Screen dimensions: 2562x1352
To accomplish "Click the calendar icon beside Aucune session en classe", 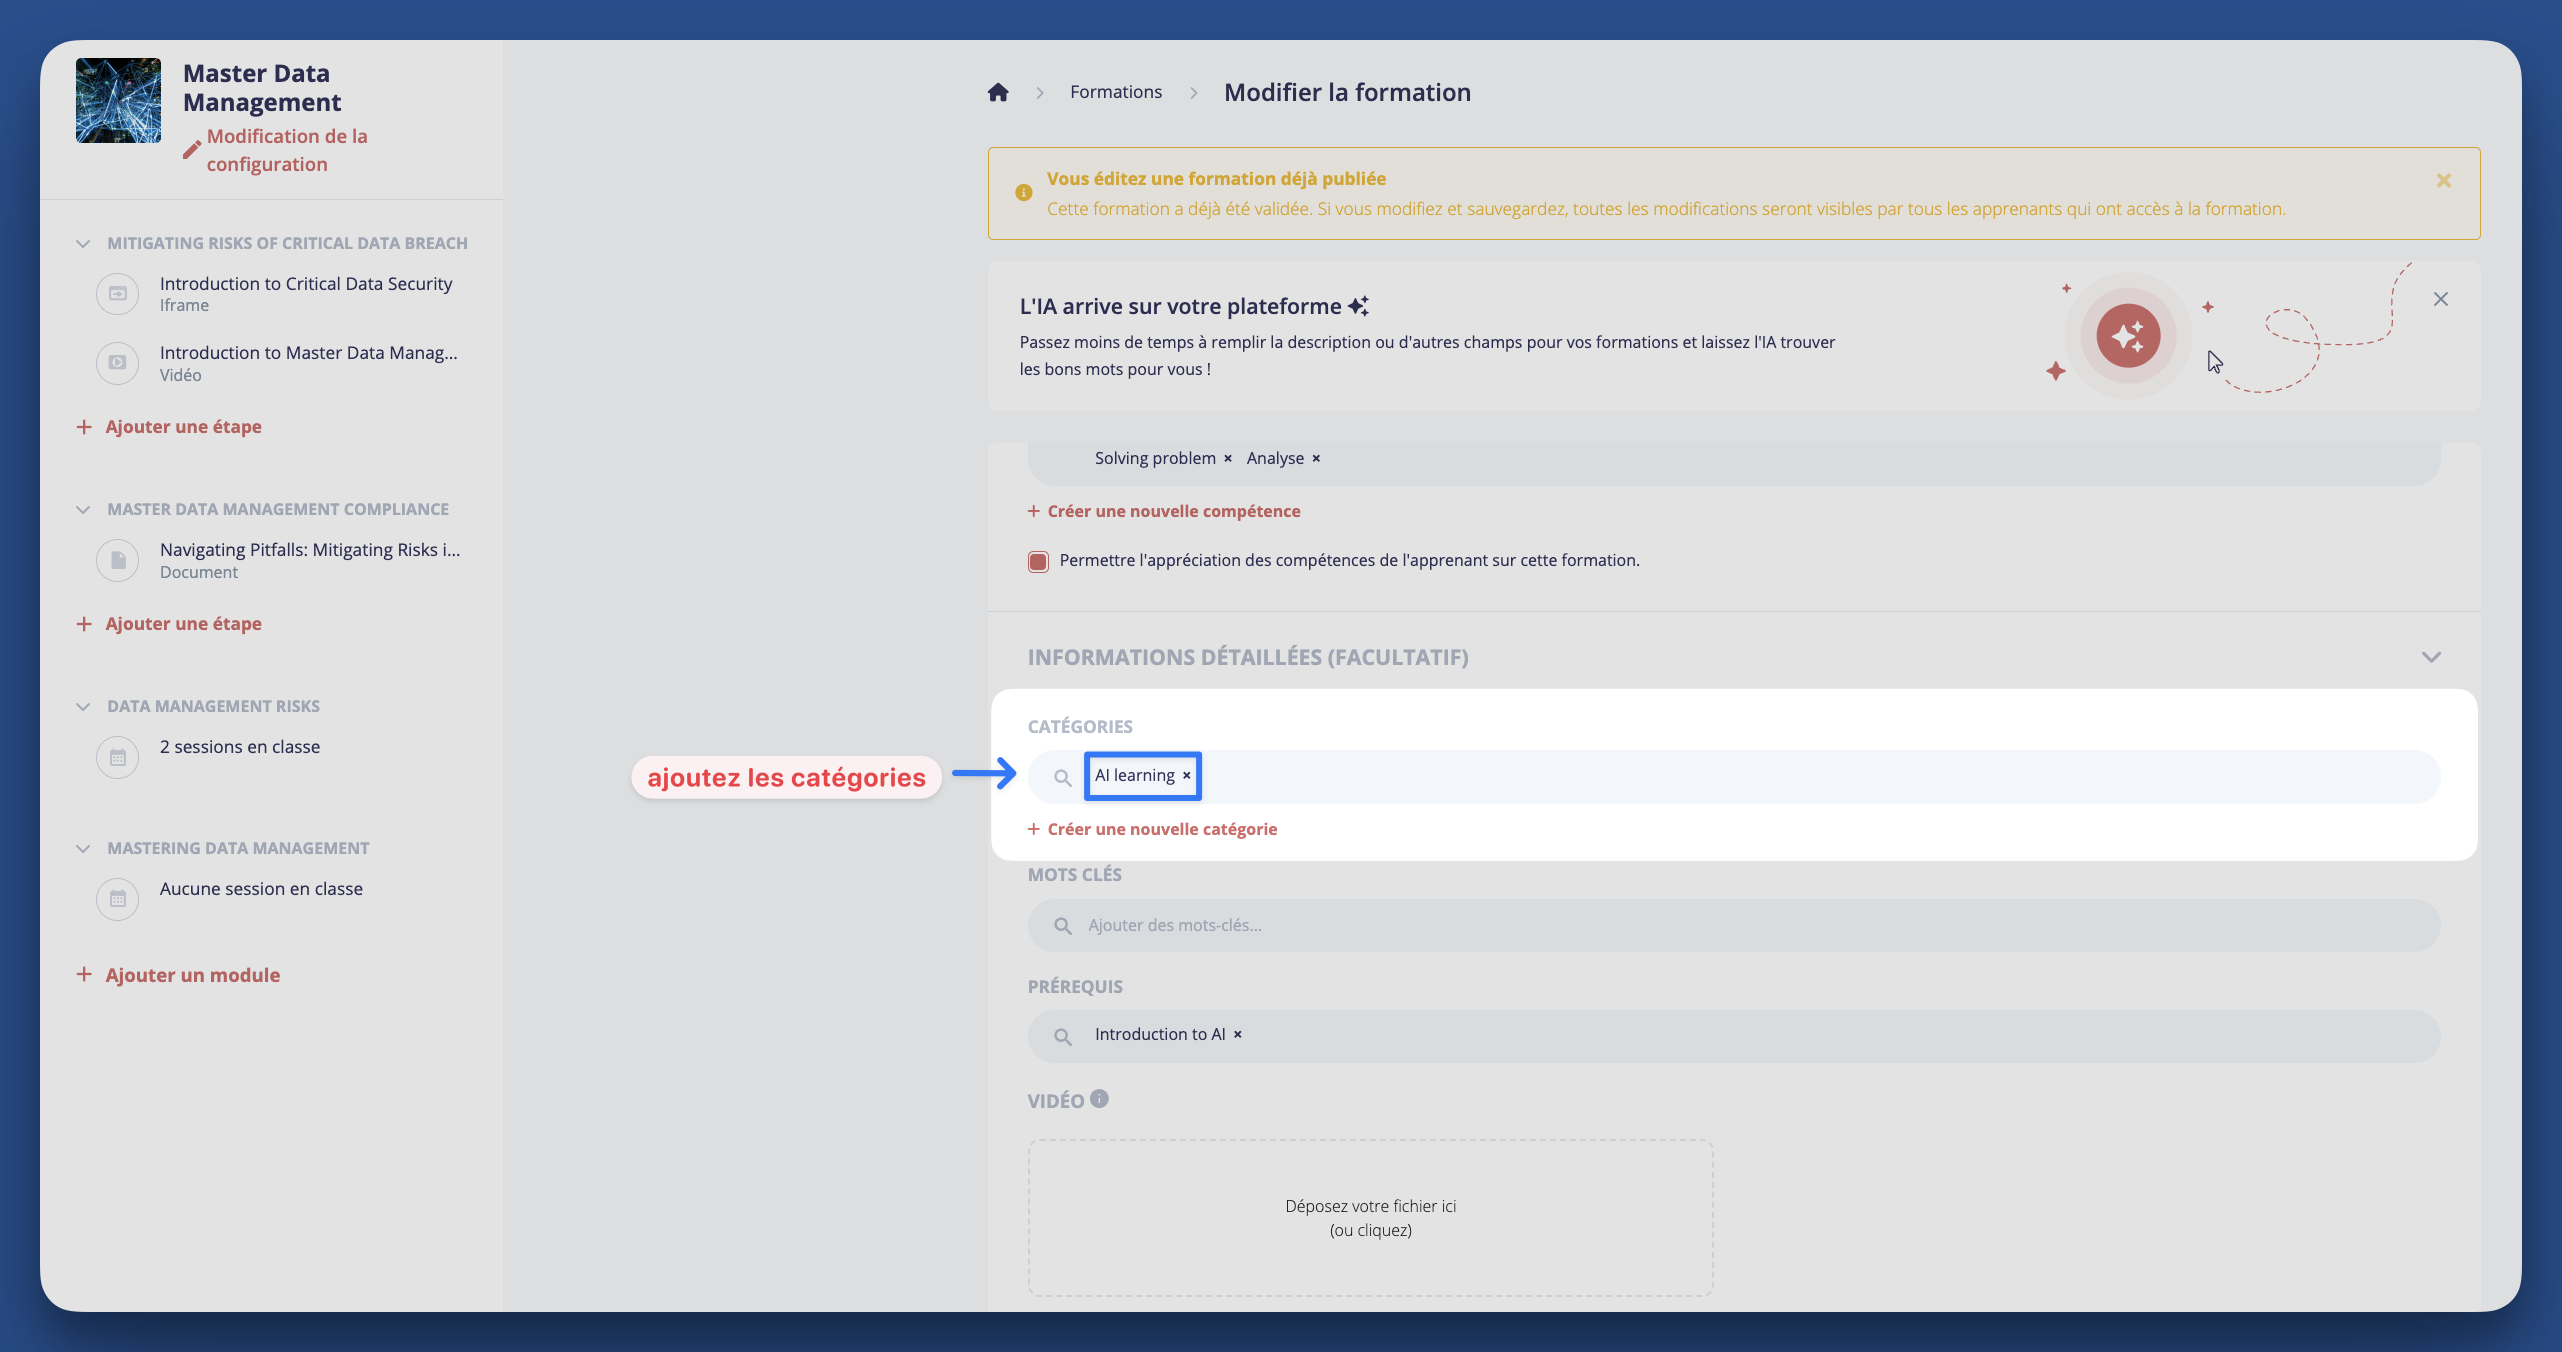I will coord(117,898).
